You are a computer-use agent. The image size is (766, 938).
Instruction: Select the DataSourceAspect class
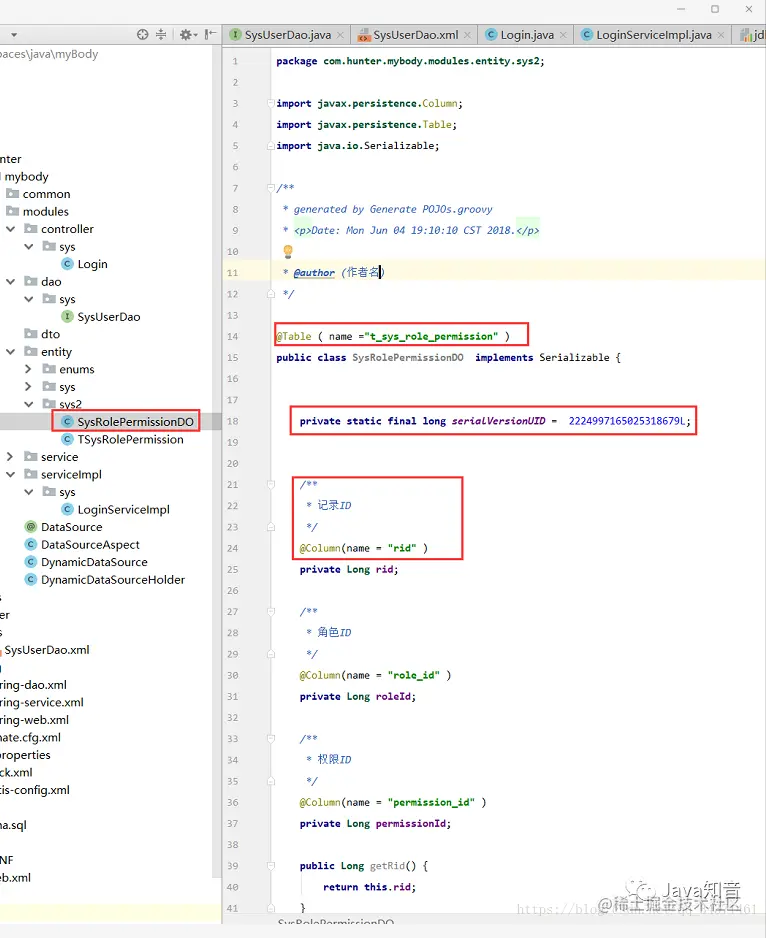90,545
